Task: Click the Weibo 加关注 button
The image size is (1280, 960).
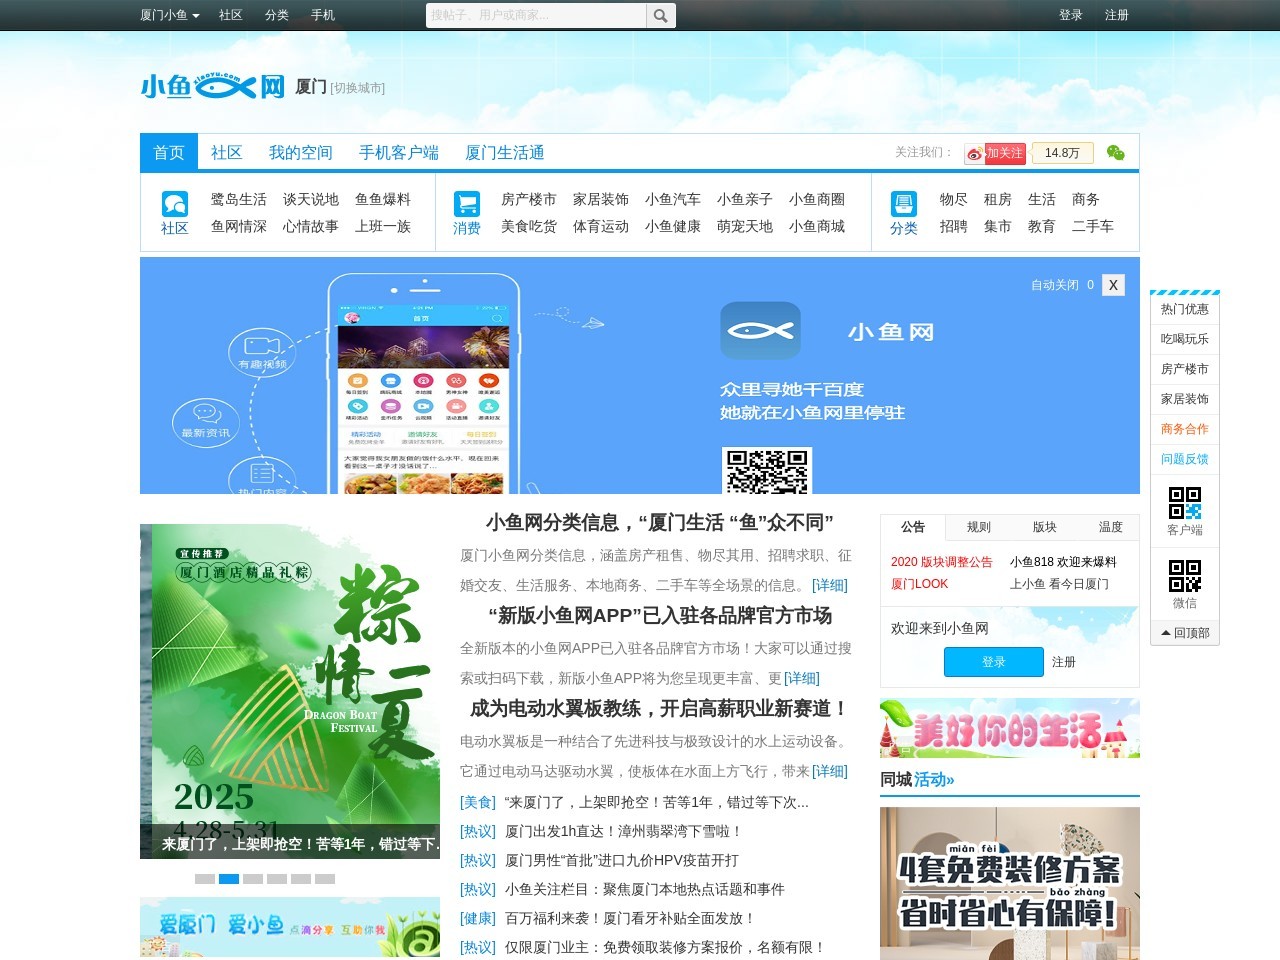Action: tap(995, 153)
